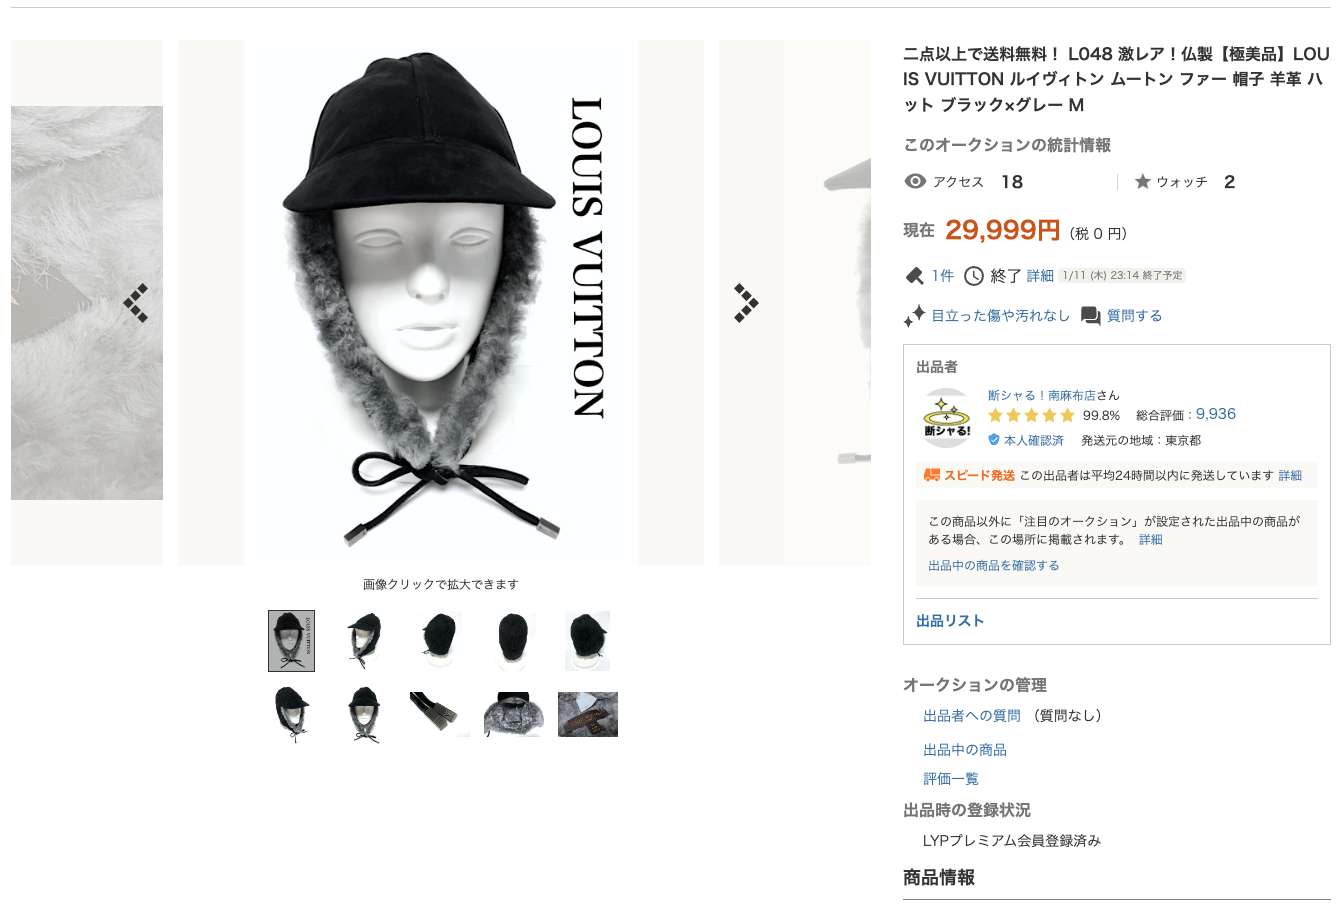Image resolution: width=1337 pixels, height=908 pixels.
Task: Click the previous image arrow icon
Action: tap(136, 303)
